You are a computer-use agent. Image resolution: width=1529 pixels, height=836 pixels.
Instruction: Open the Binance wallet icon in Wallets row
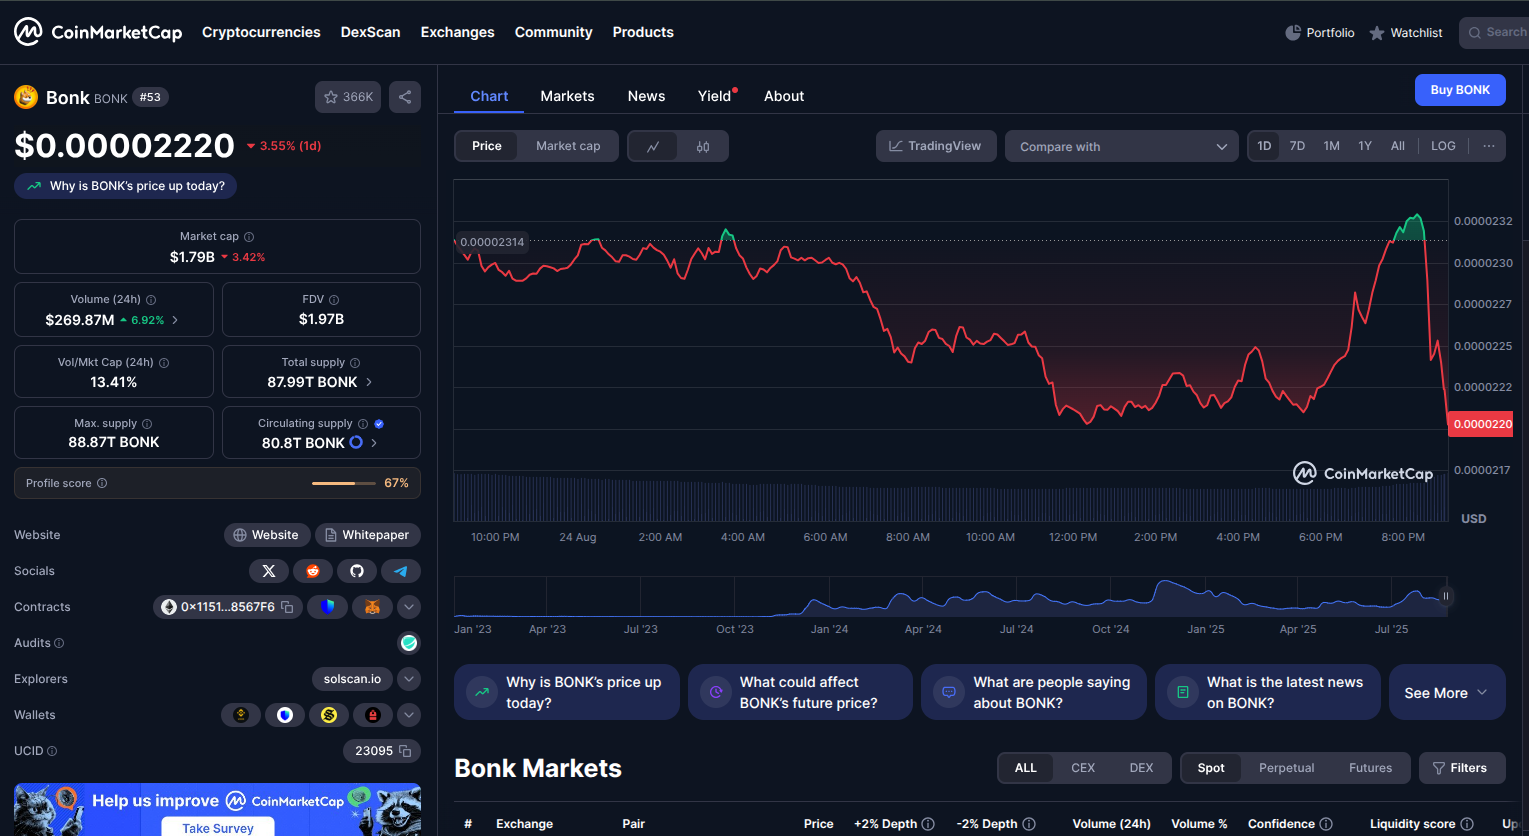point(241,715)
